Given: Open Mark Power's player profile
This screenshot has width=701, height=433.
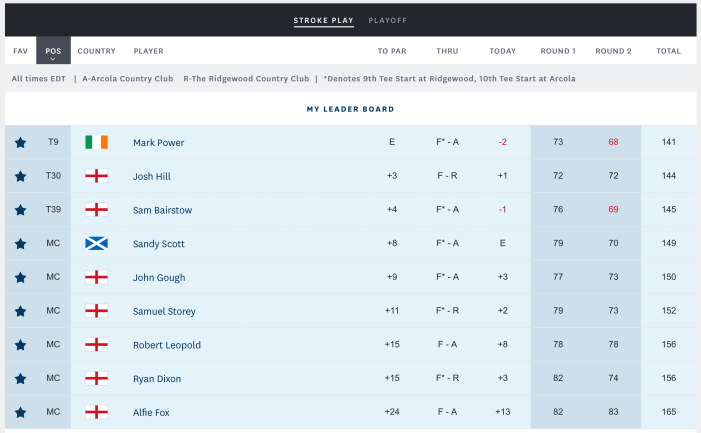Looking at the screenshot, I should (158, 143).
